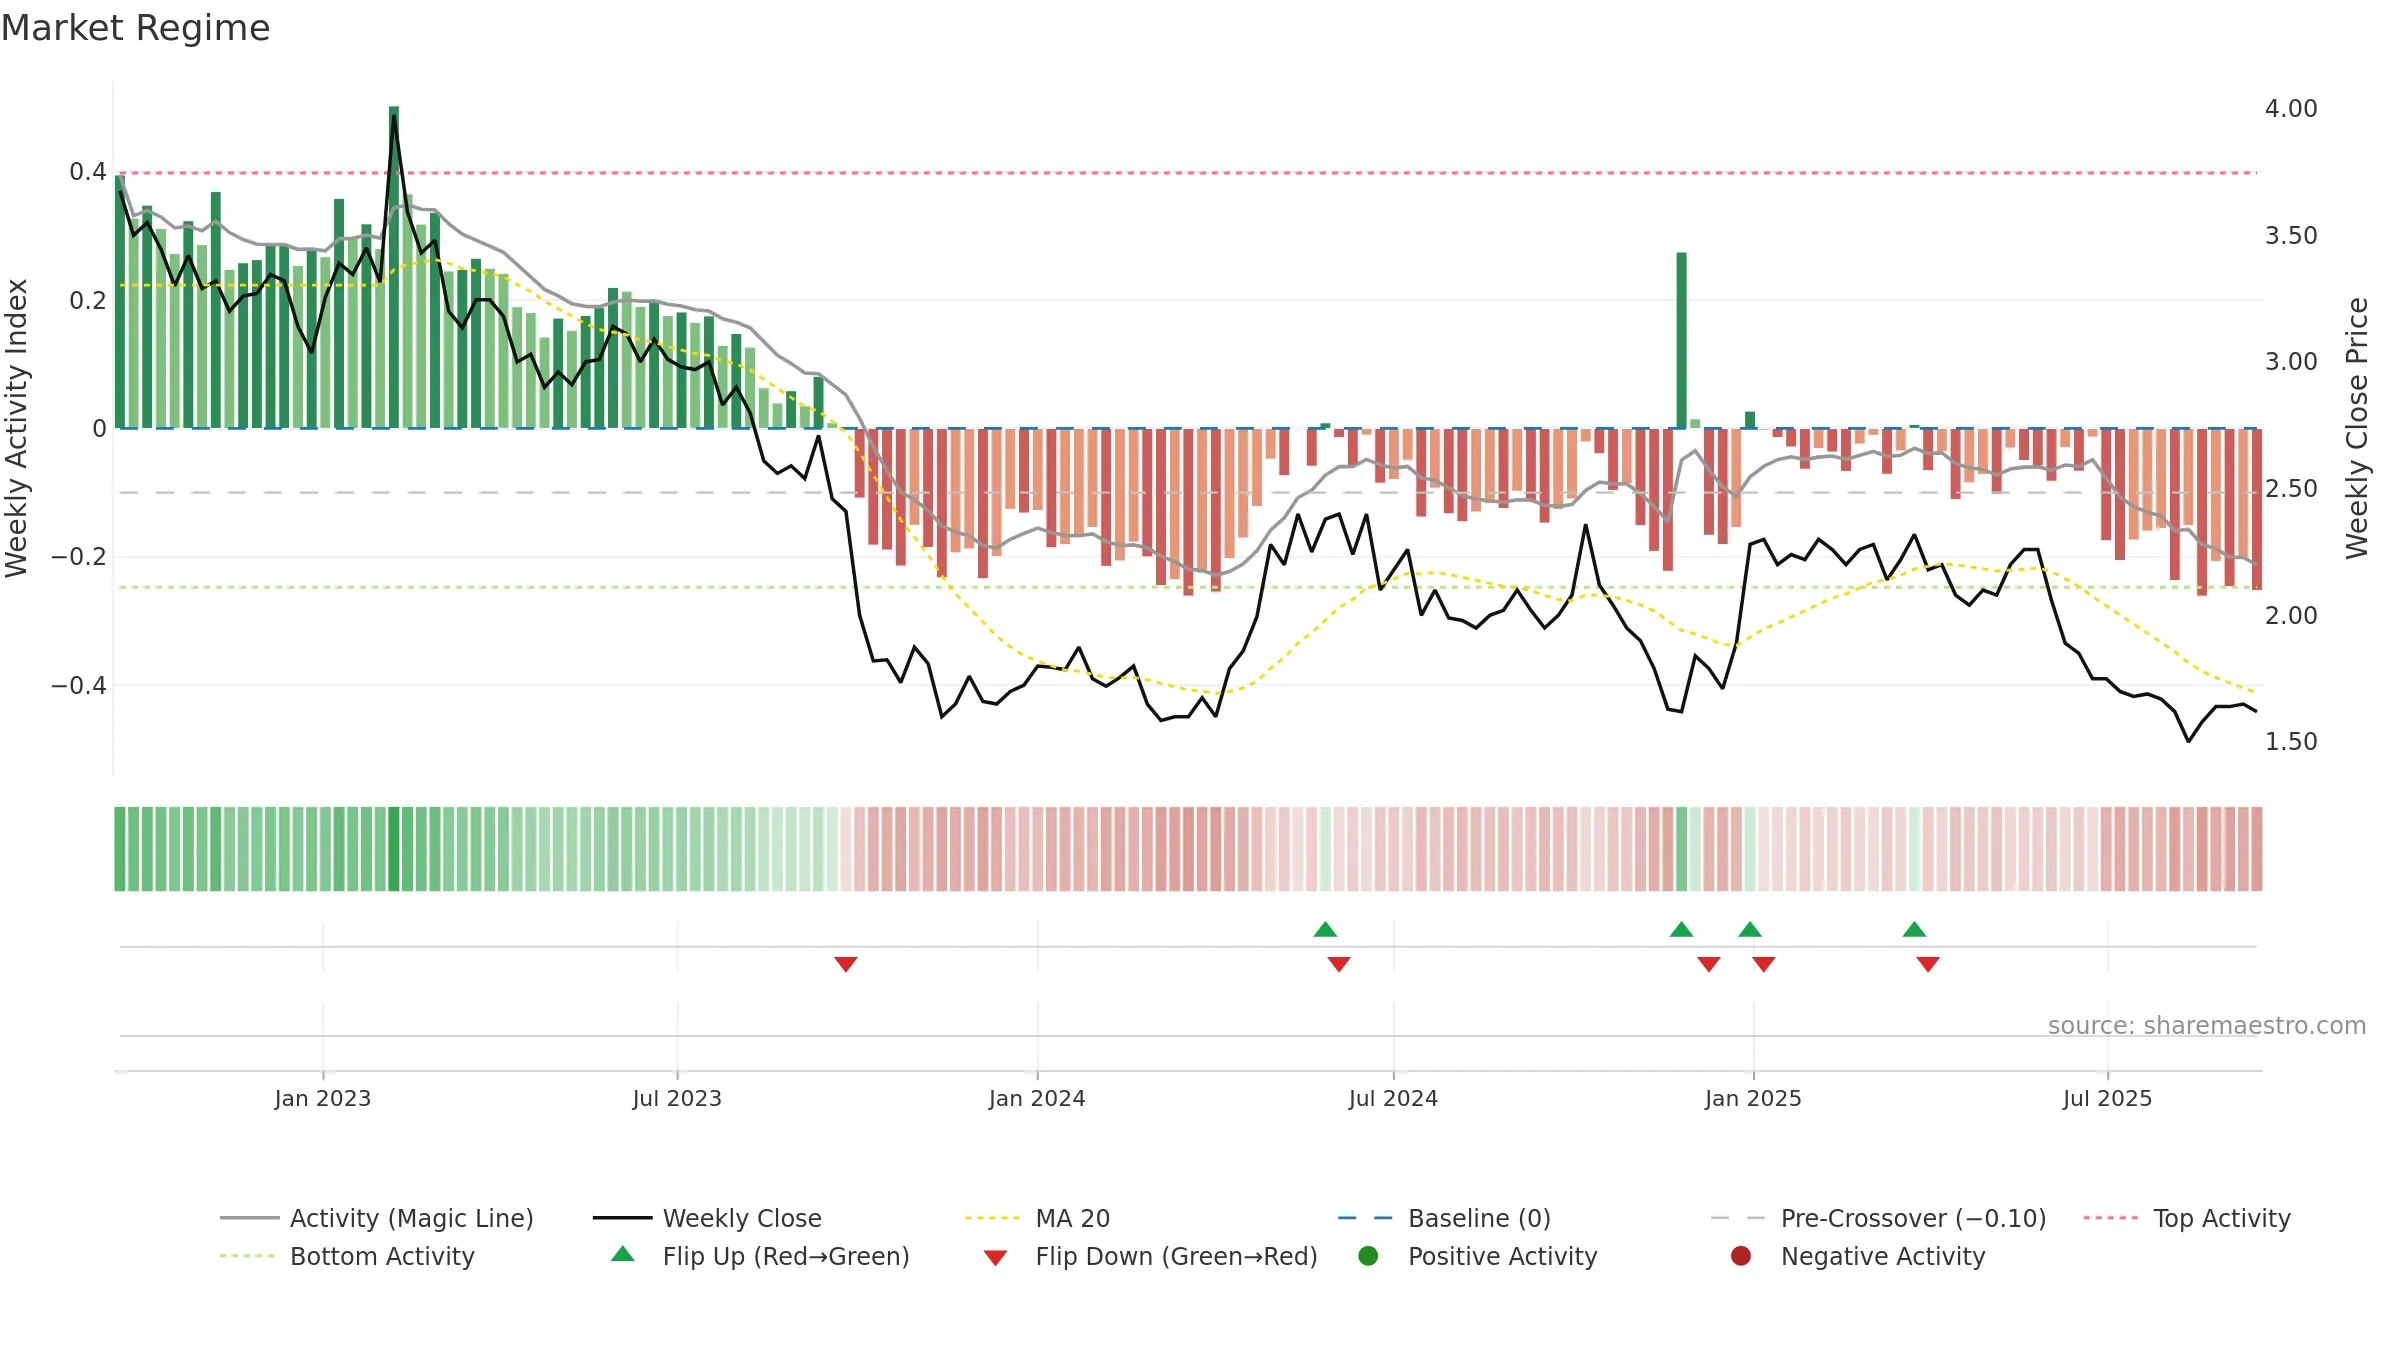Image resolution: width=2400 pixels, height=1350 pixels.
Task: Toggle the Pre-Crossover (−0.10) legend entry
Action: point(1878,1218)
